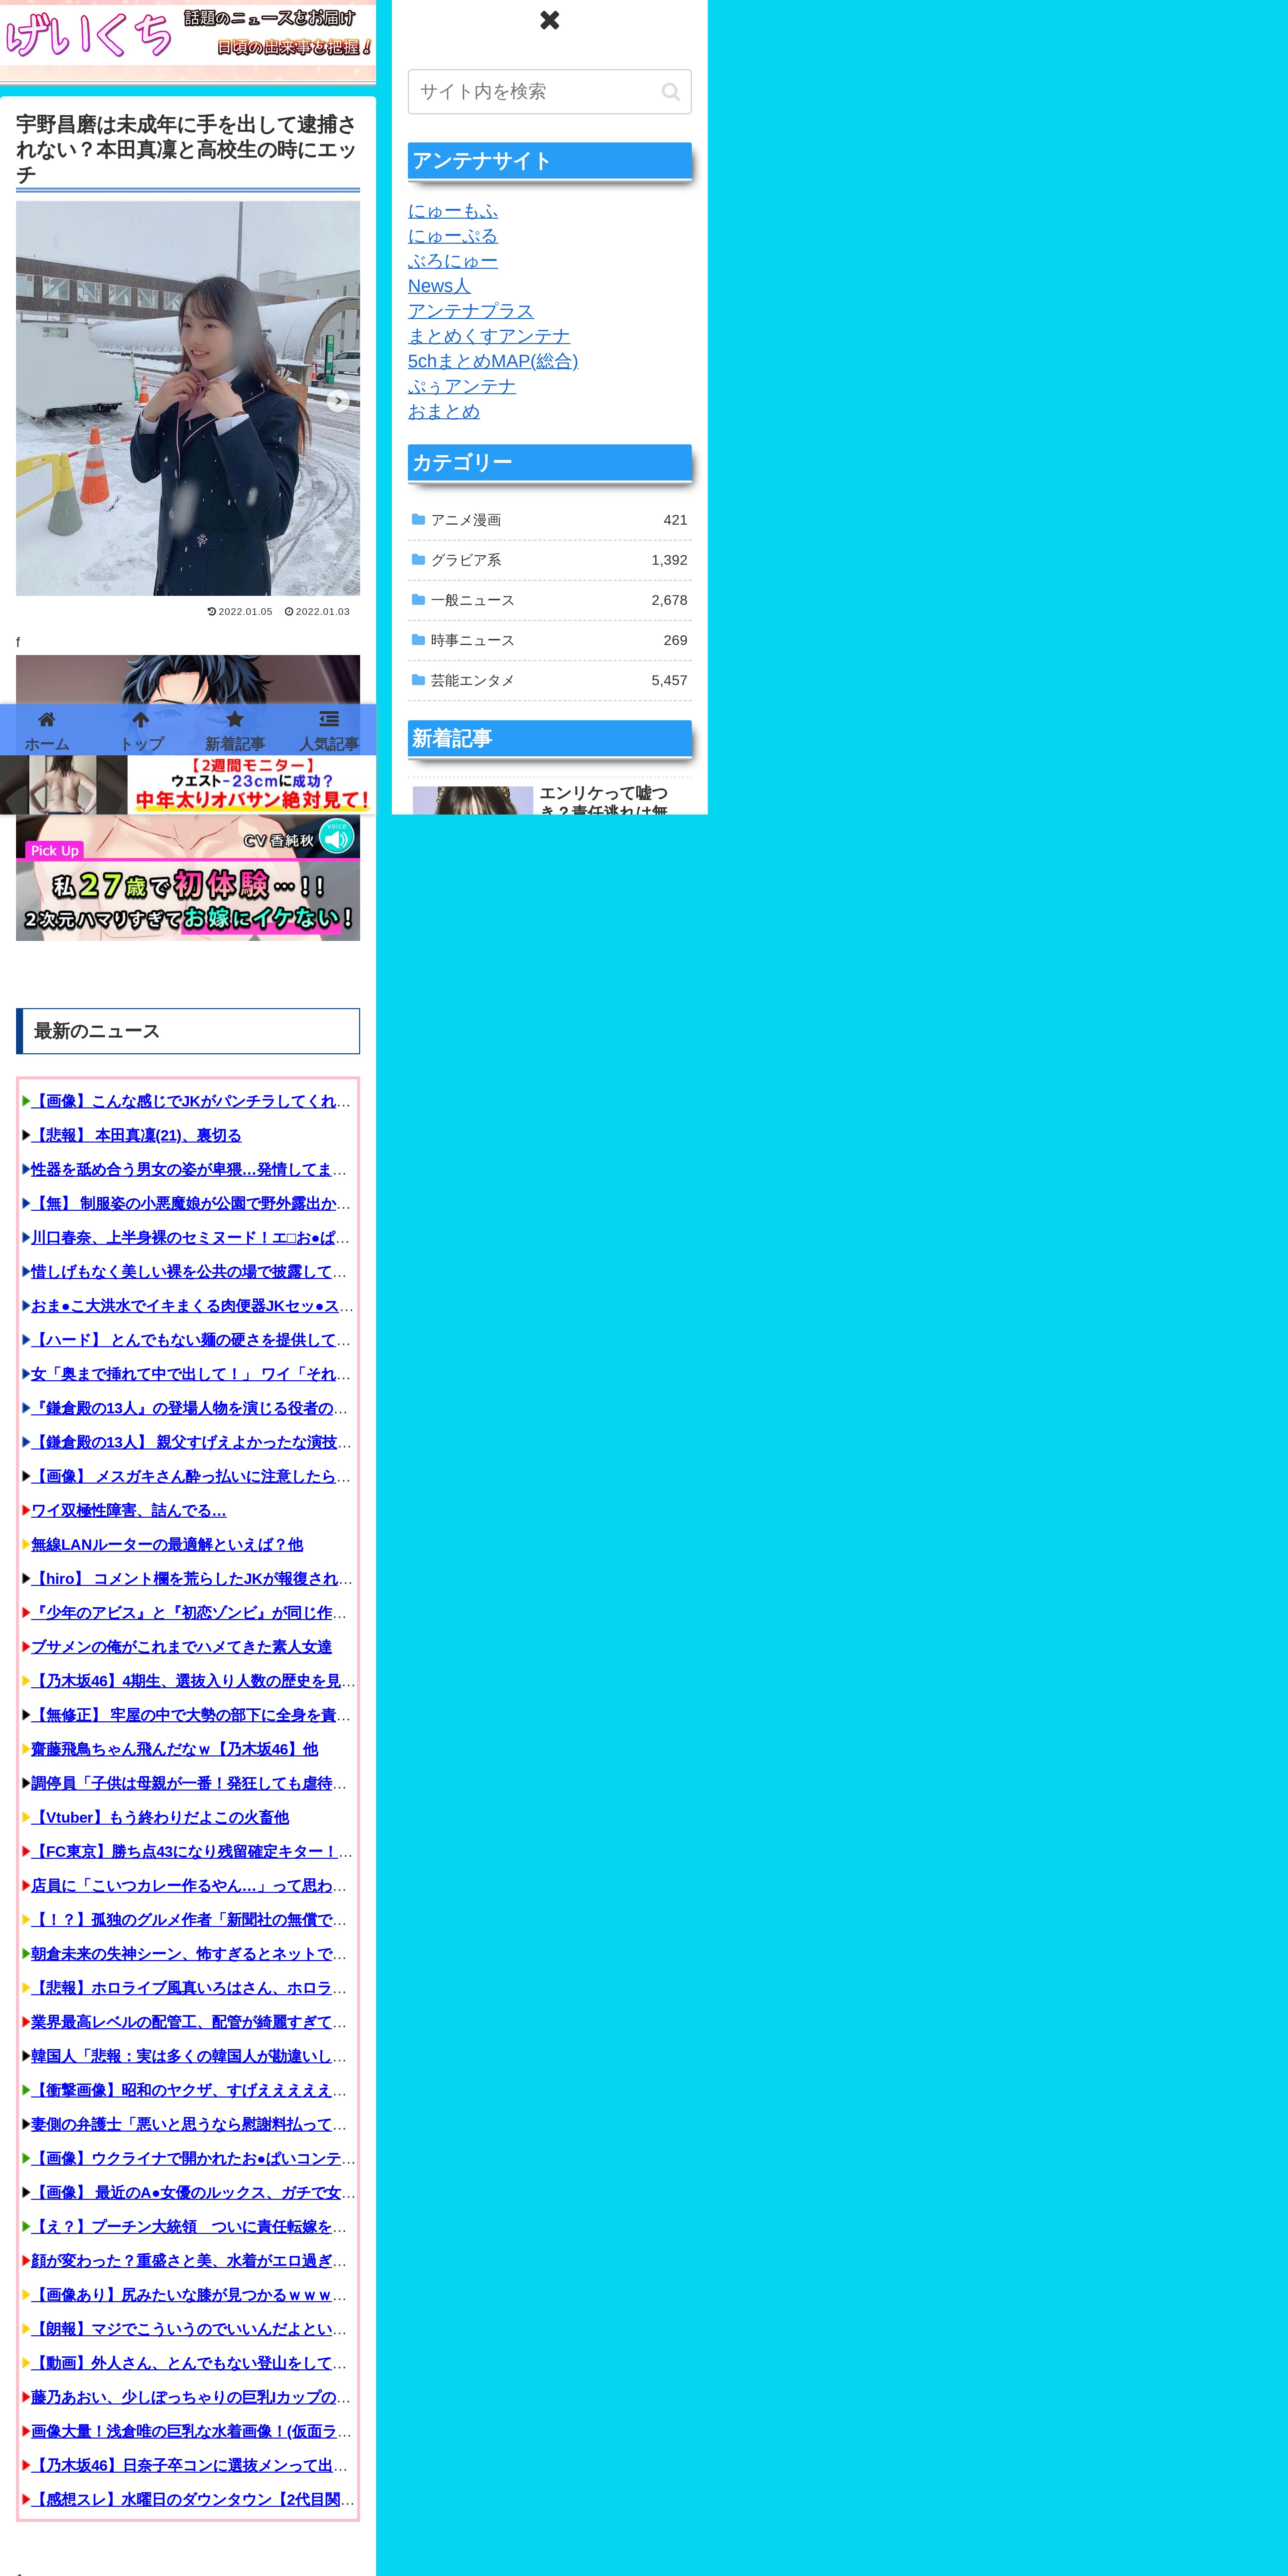The height and width of the screenshot is (2576, 1288).
Task: Open the Pick Up 27歳 ad banner
Action: tap(188, 878)
